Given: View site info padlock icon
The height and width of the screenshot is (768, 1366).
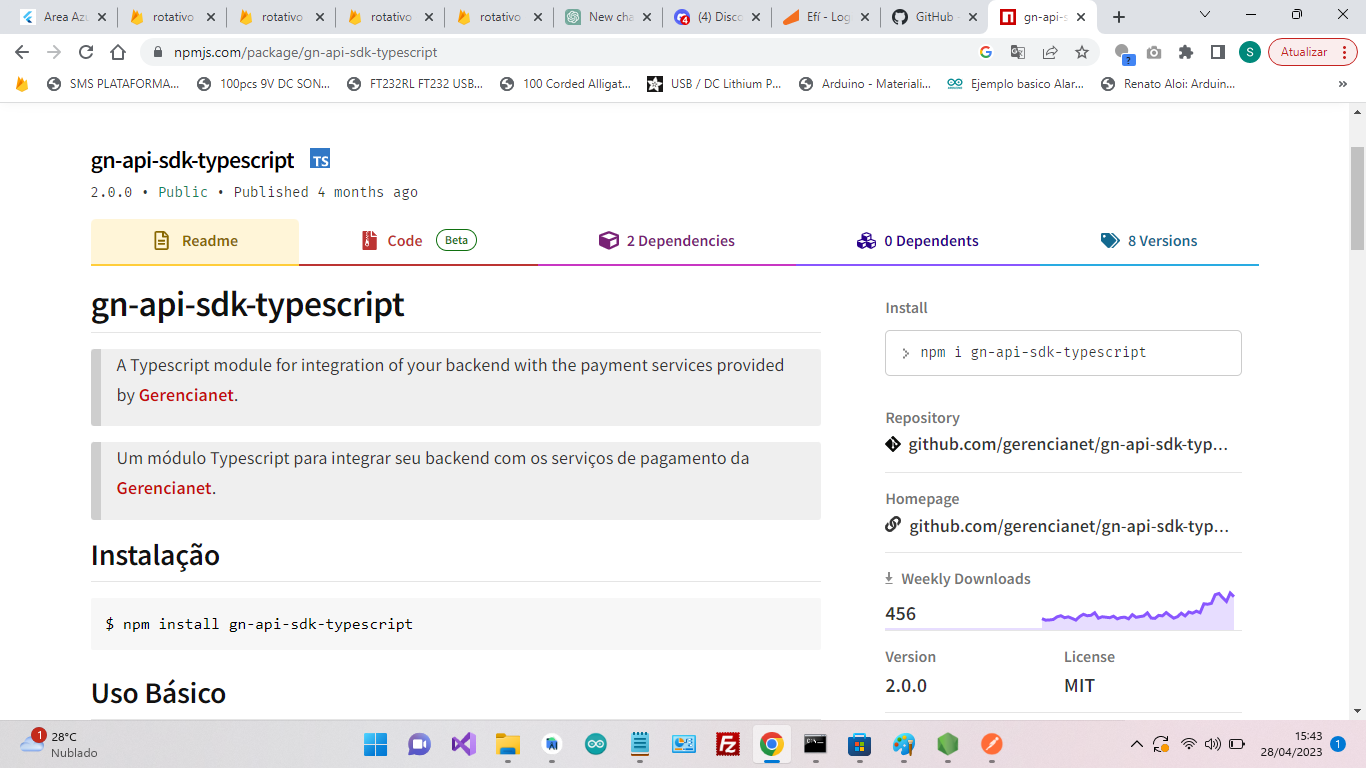Looking at the screenshot, I should coord(158,52).
